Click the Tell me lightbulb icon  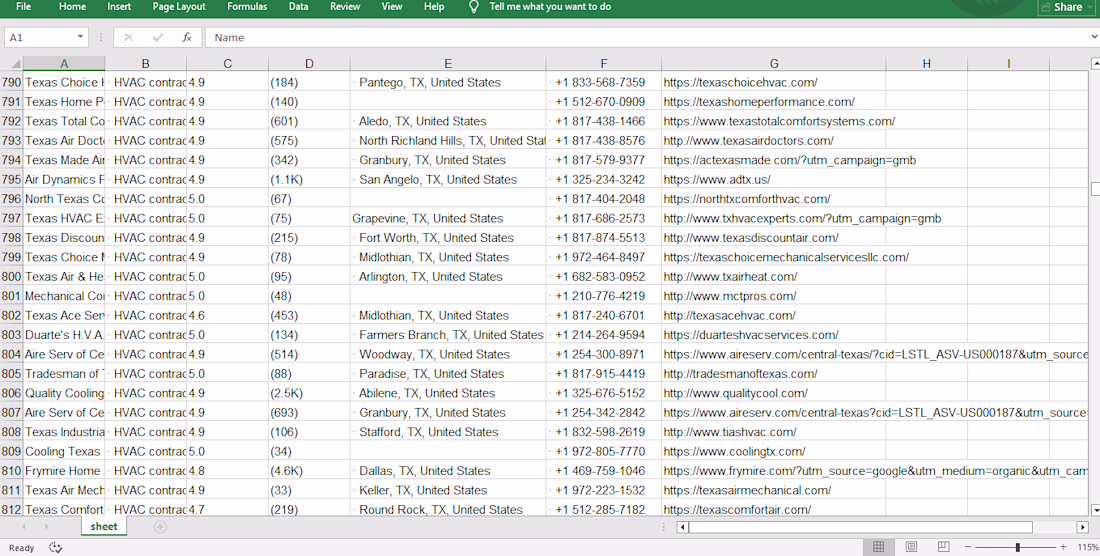[x=474, y=7]
